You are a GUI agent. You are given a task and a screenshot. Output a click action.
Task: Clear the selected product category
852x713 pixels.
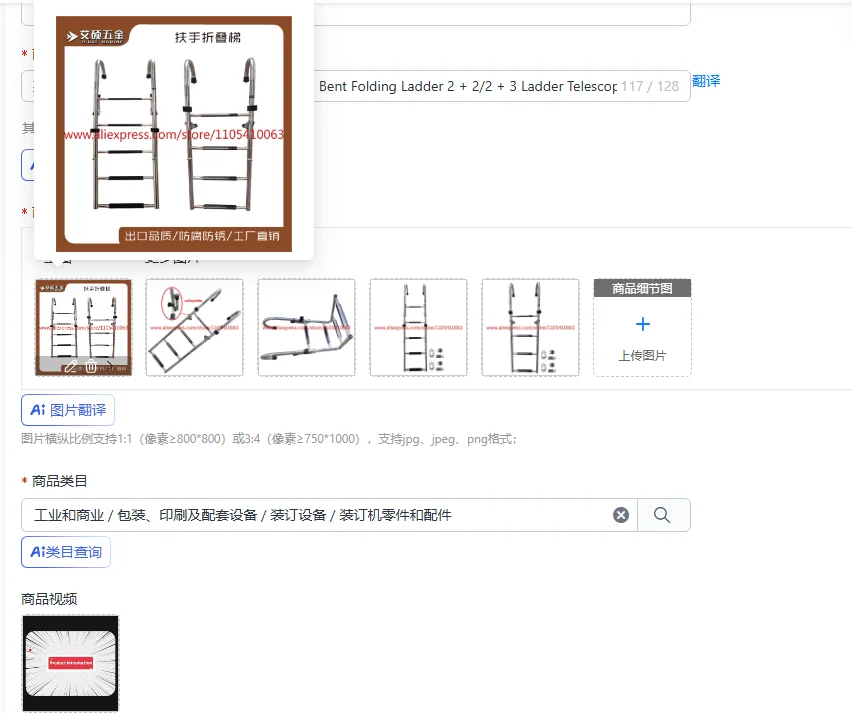621,515
